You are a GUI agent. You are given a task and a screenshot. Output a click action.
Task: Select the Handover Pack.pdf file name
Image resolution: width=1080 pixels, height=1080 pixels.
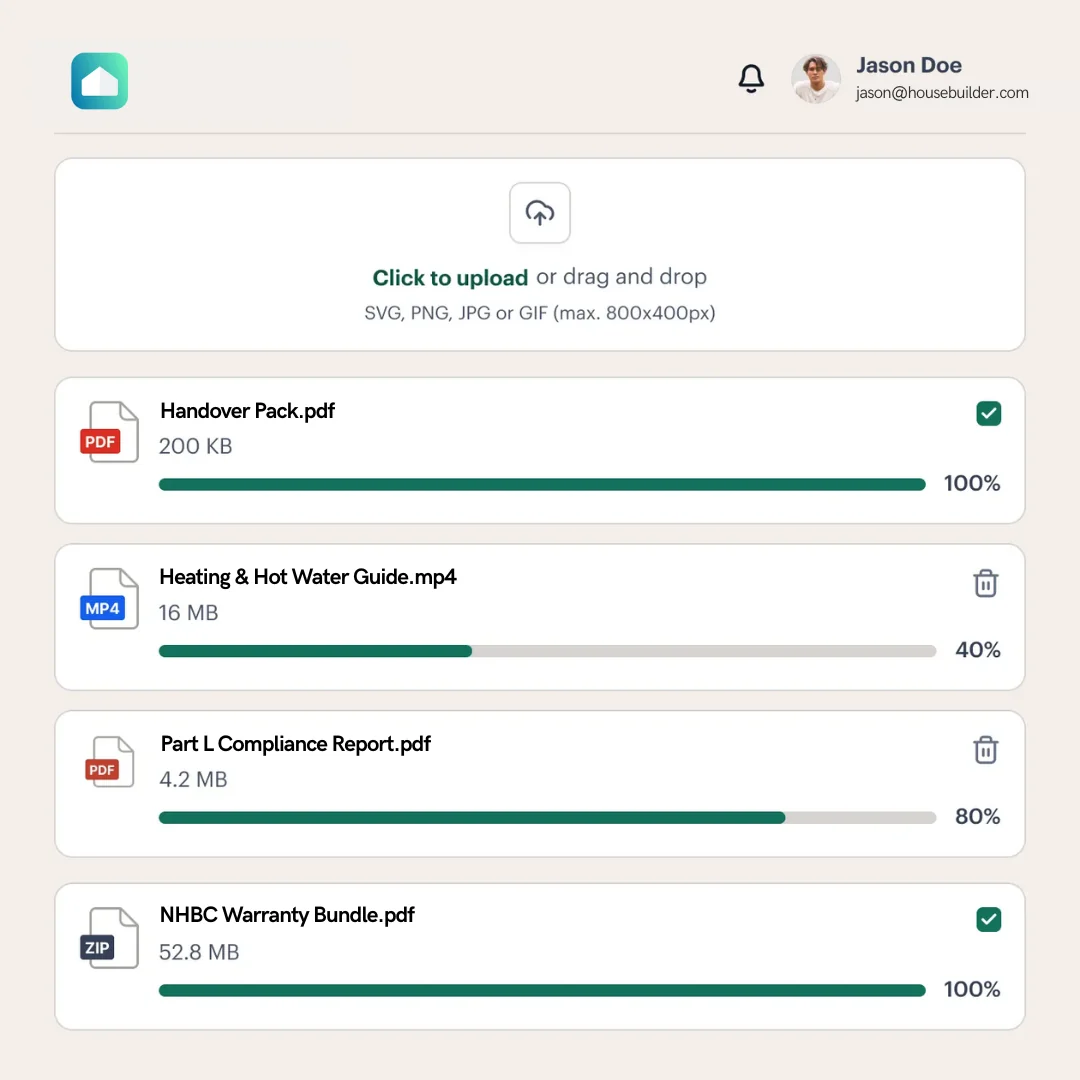(247, 411)
